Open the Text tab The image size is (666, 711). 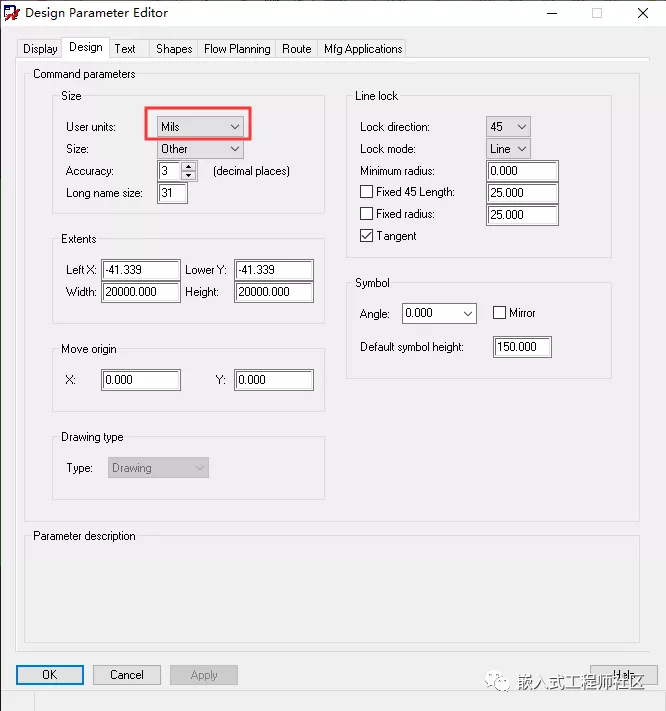click(x=125, y=49)
